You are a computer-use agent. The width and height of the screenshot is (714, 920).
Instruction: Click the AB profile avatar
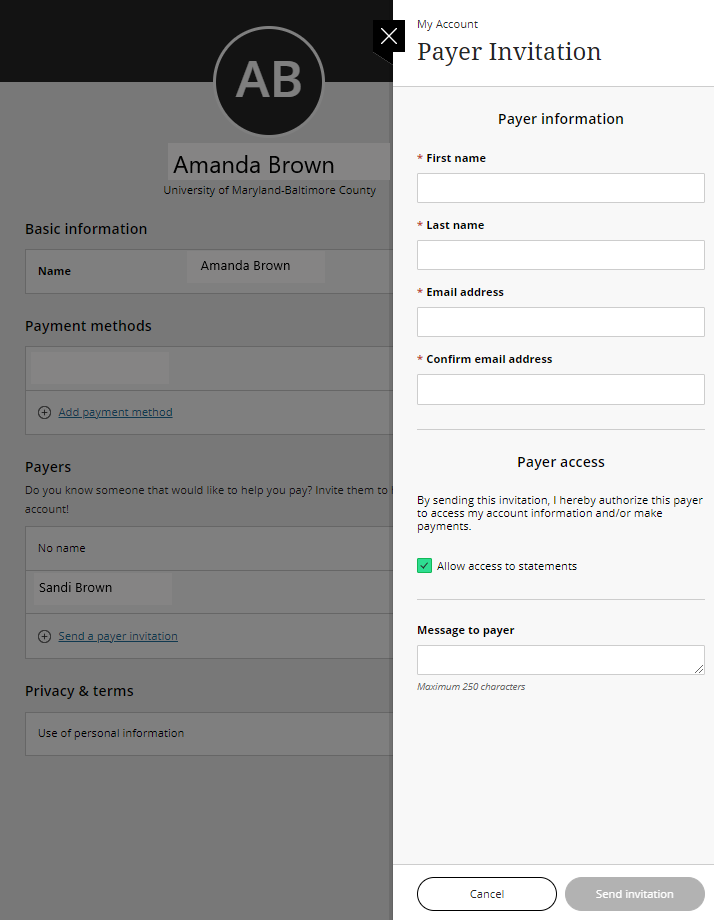[269, 81]
